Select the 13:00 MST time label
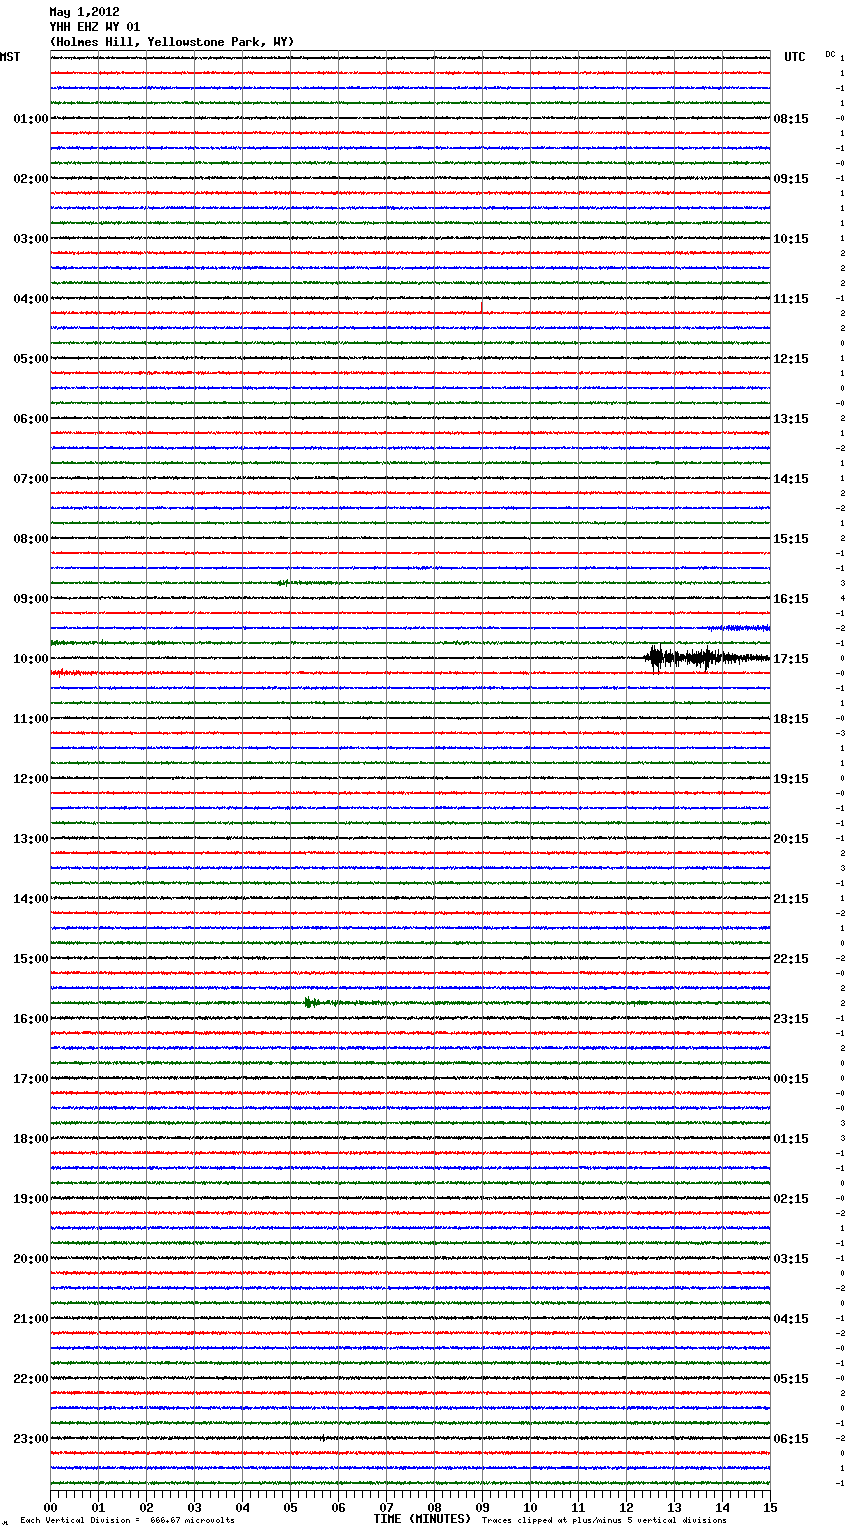850x1534 pixels. click(x=31, y=839)
